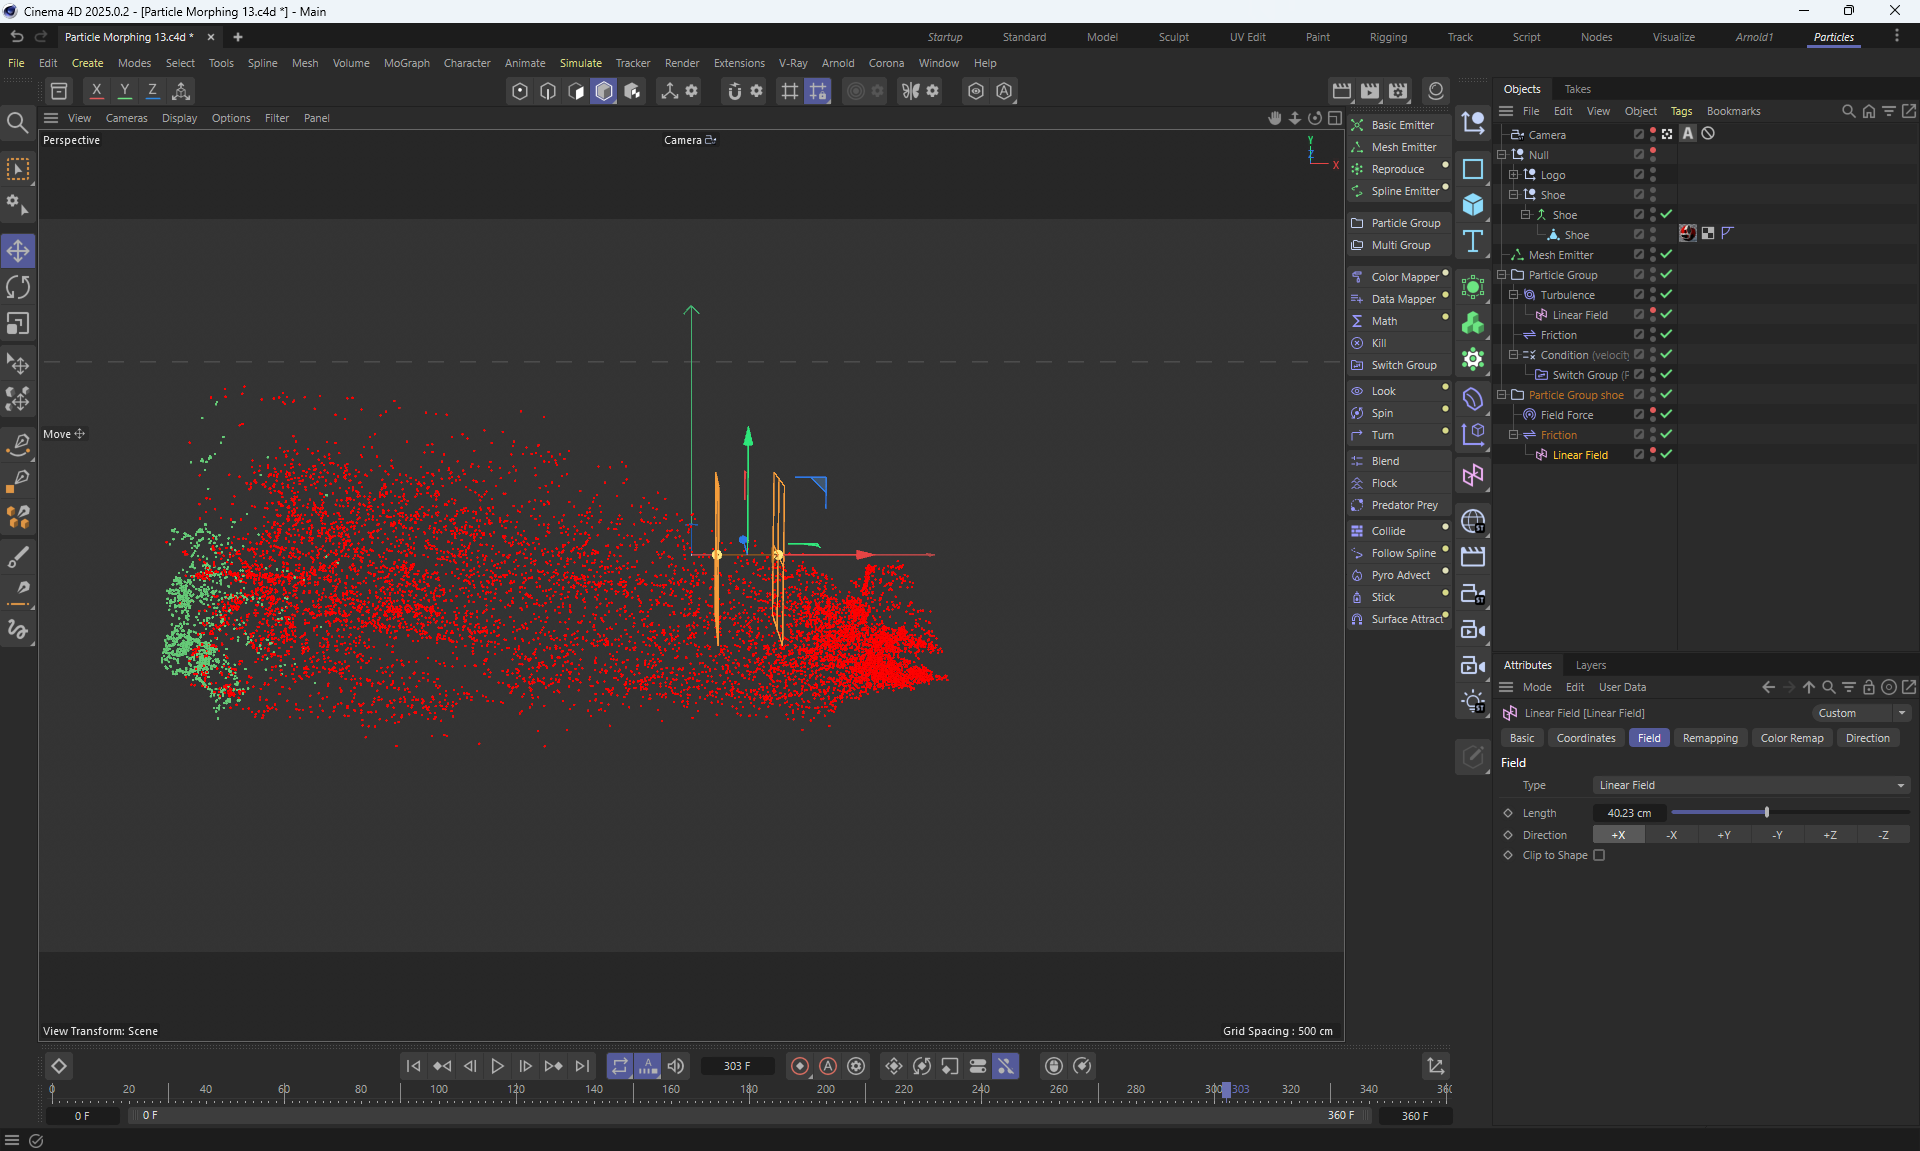
Task: Collapse the Particle Group shoe tree node
Action: (x=1502, y=395)
